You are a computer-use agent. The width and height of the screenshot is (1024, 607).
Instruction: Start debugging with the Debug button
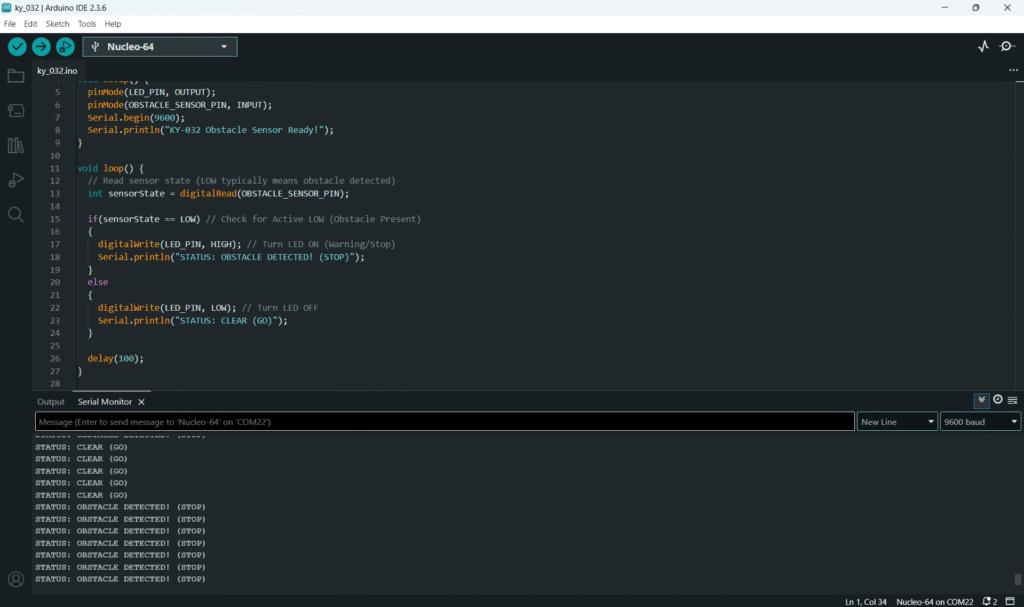(x=65, y=47)
